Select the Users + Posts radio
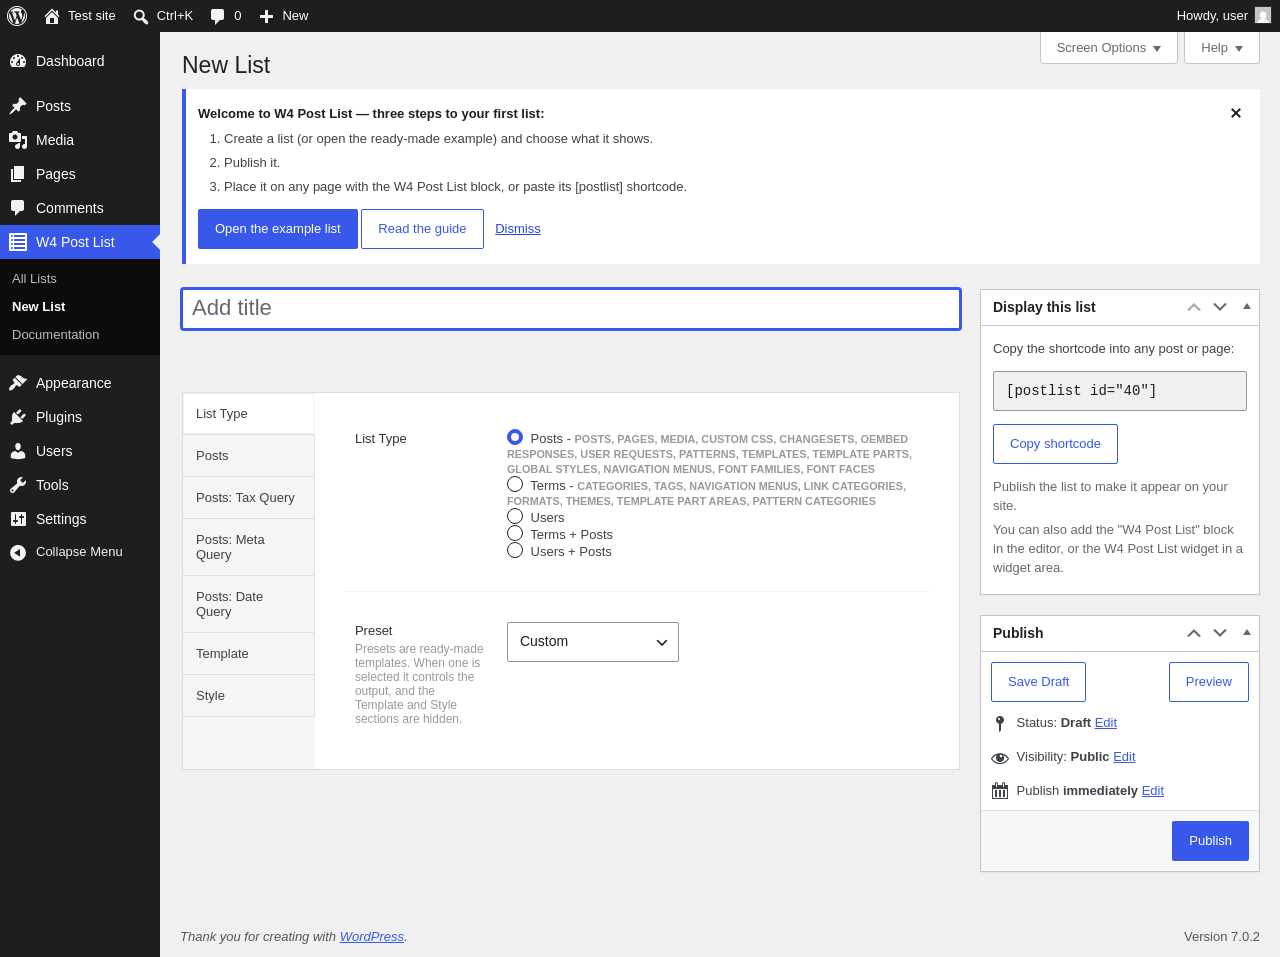1280x957 pixels. tap(515, 550)
